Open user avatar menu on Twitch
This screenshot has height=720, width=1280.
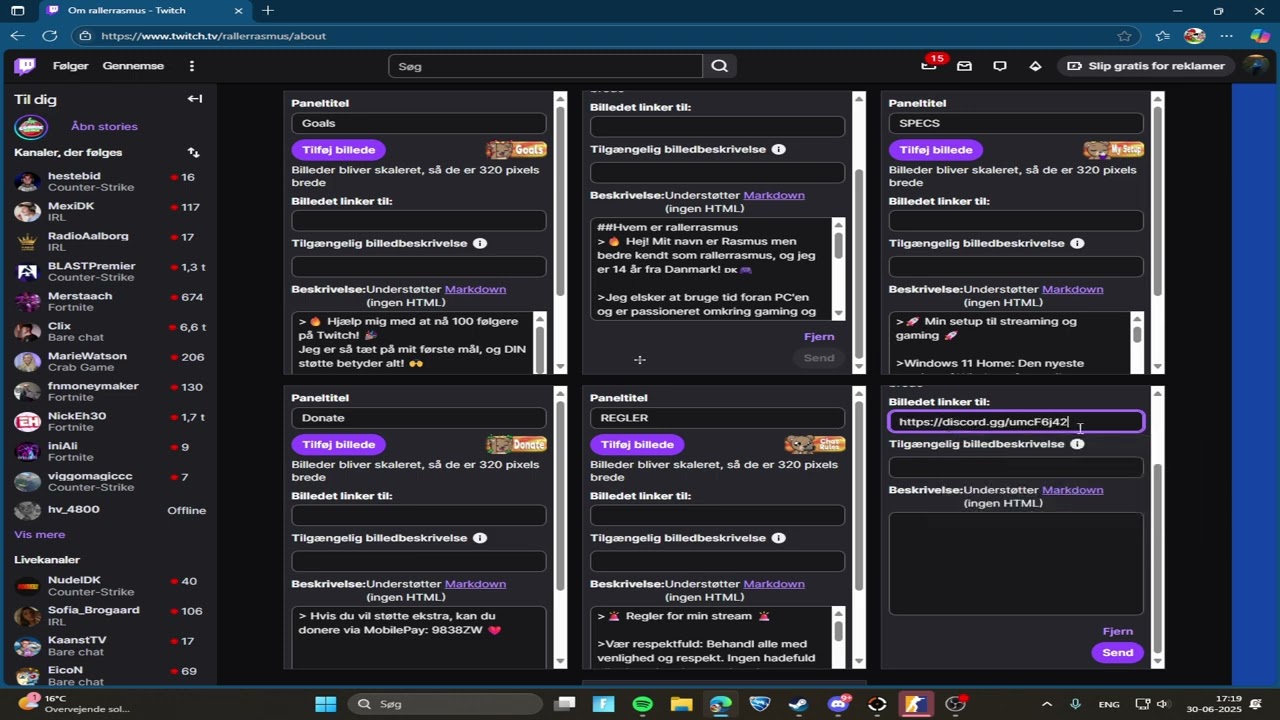point(1256,66)
